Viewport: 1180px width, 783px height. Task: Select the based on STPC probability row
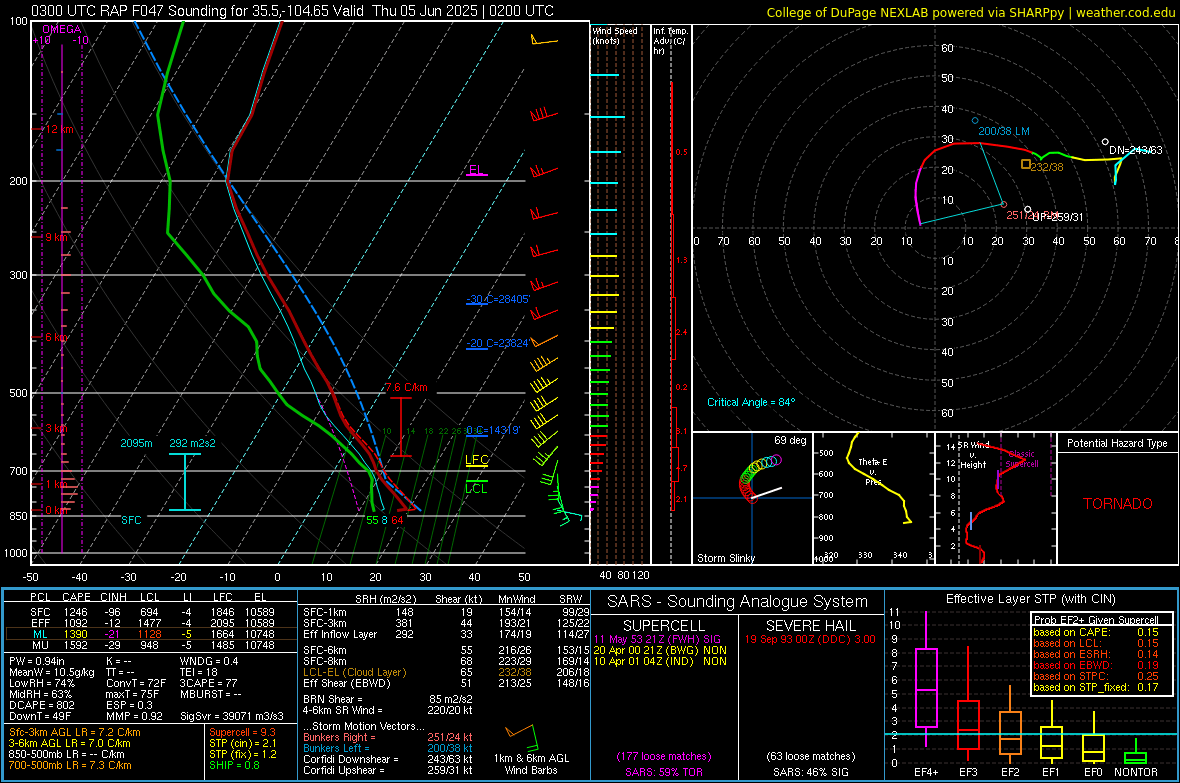1096,676
